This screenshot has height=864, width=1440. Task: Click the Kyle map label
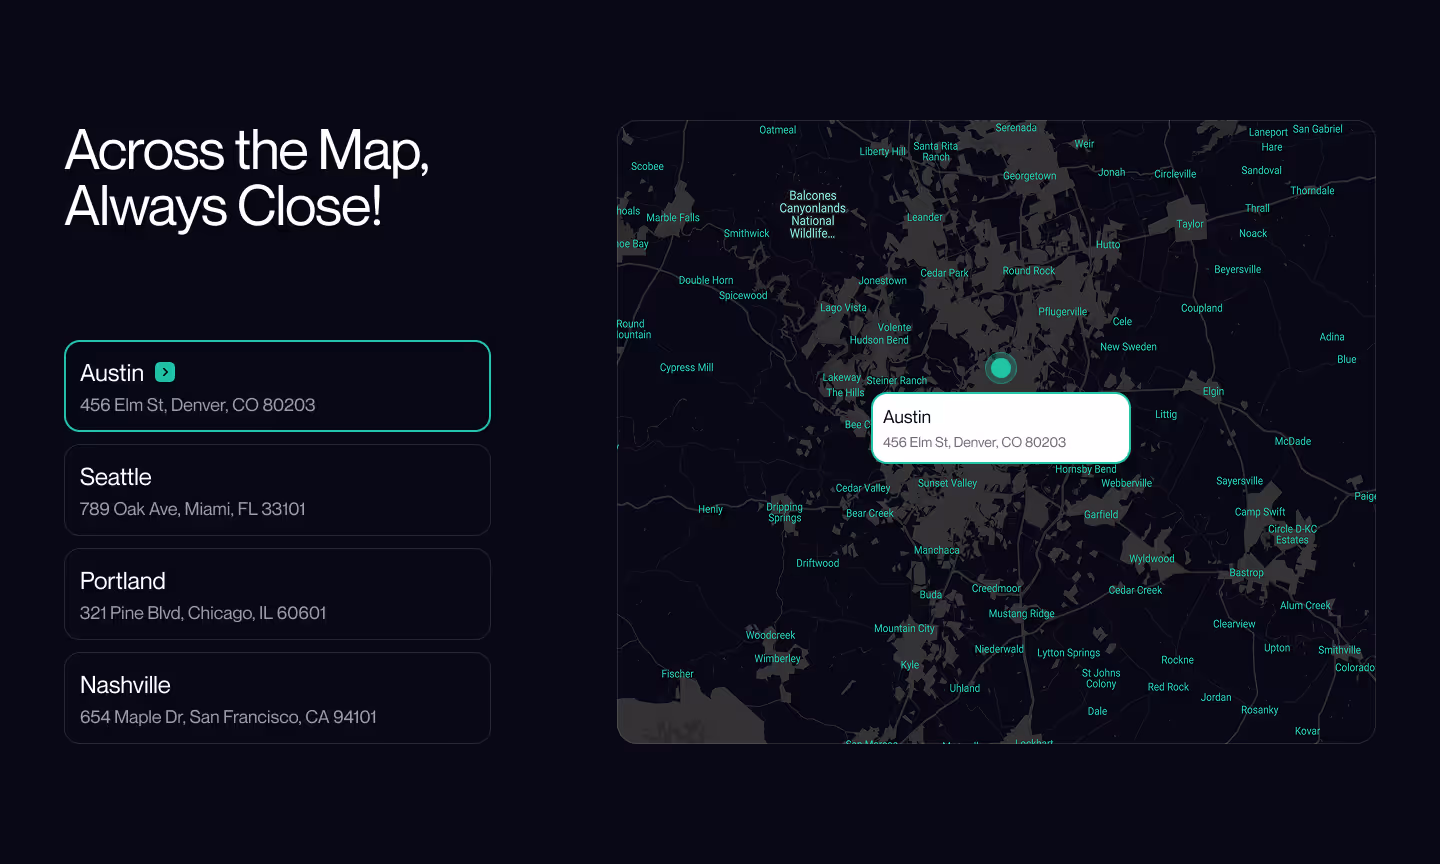tap(909, 665)
